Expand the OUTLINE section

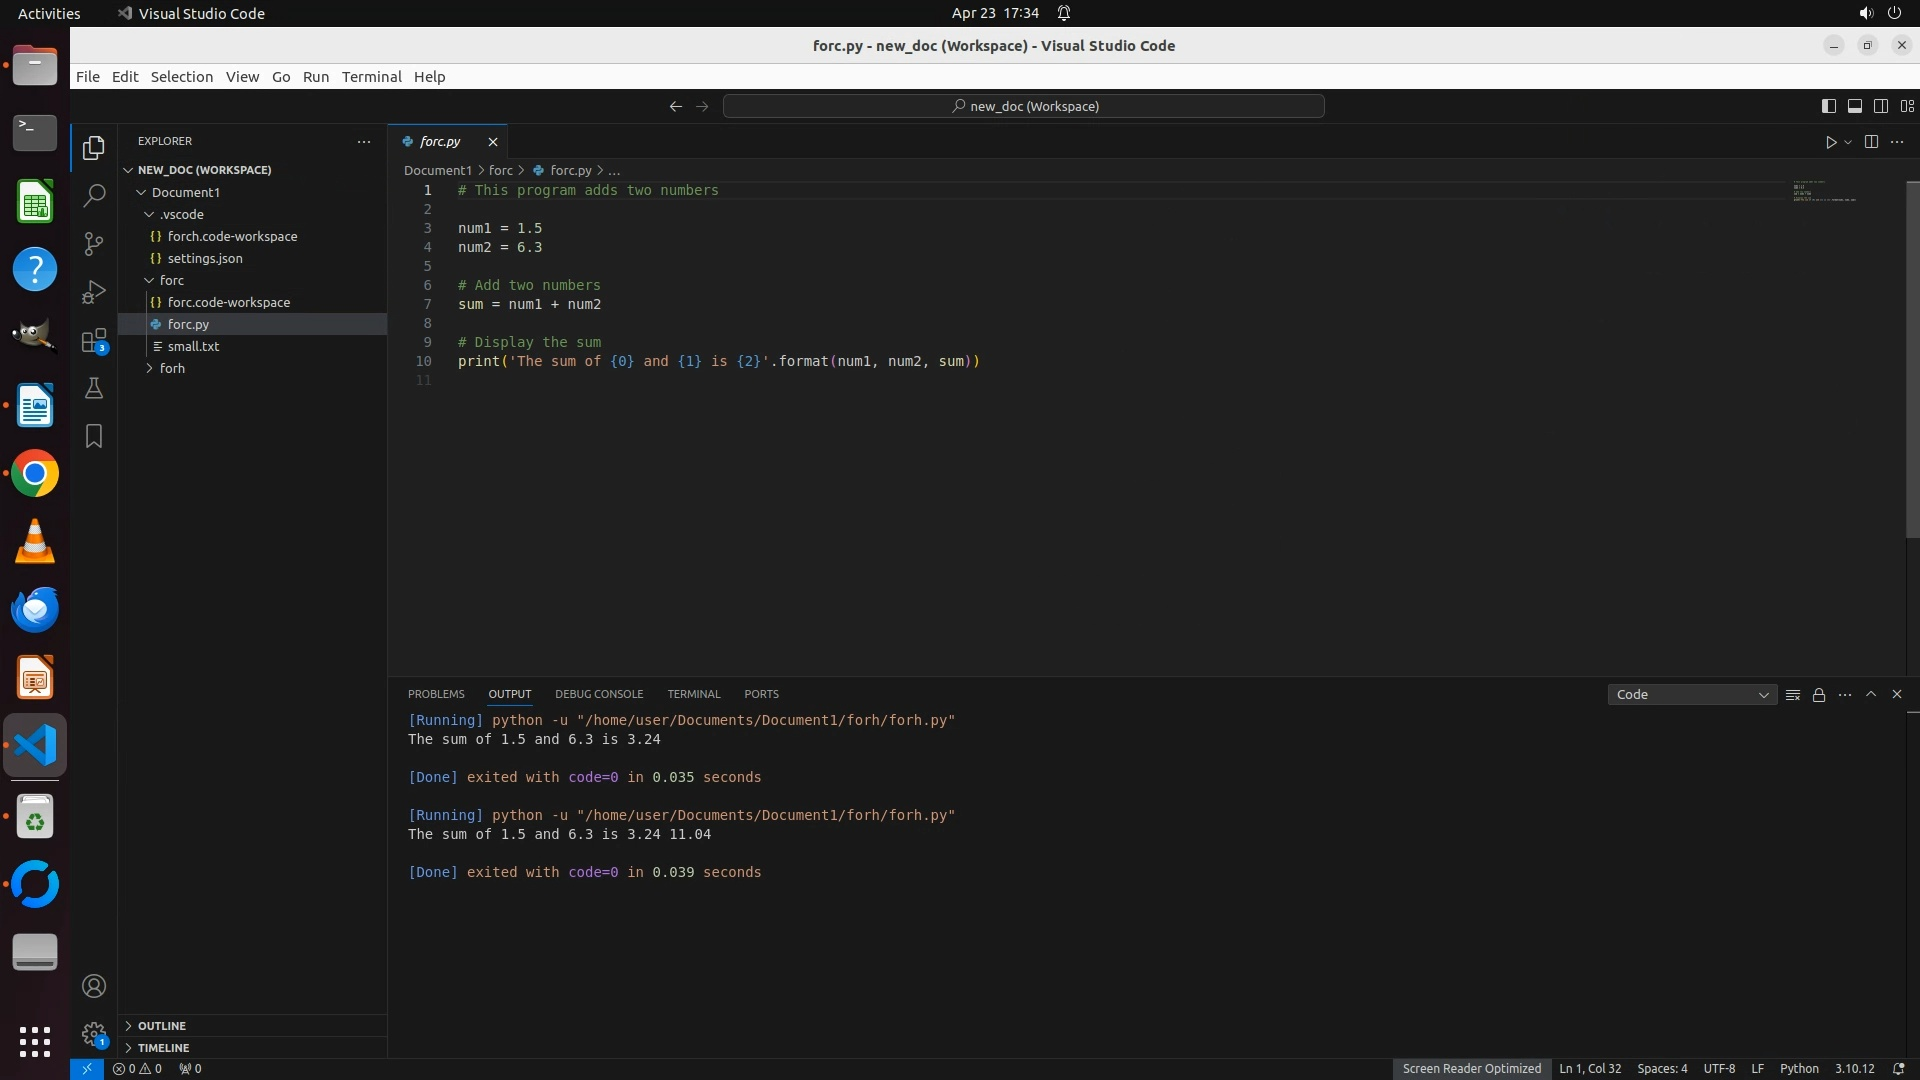click(x=161, y=1026)
